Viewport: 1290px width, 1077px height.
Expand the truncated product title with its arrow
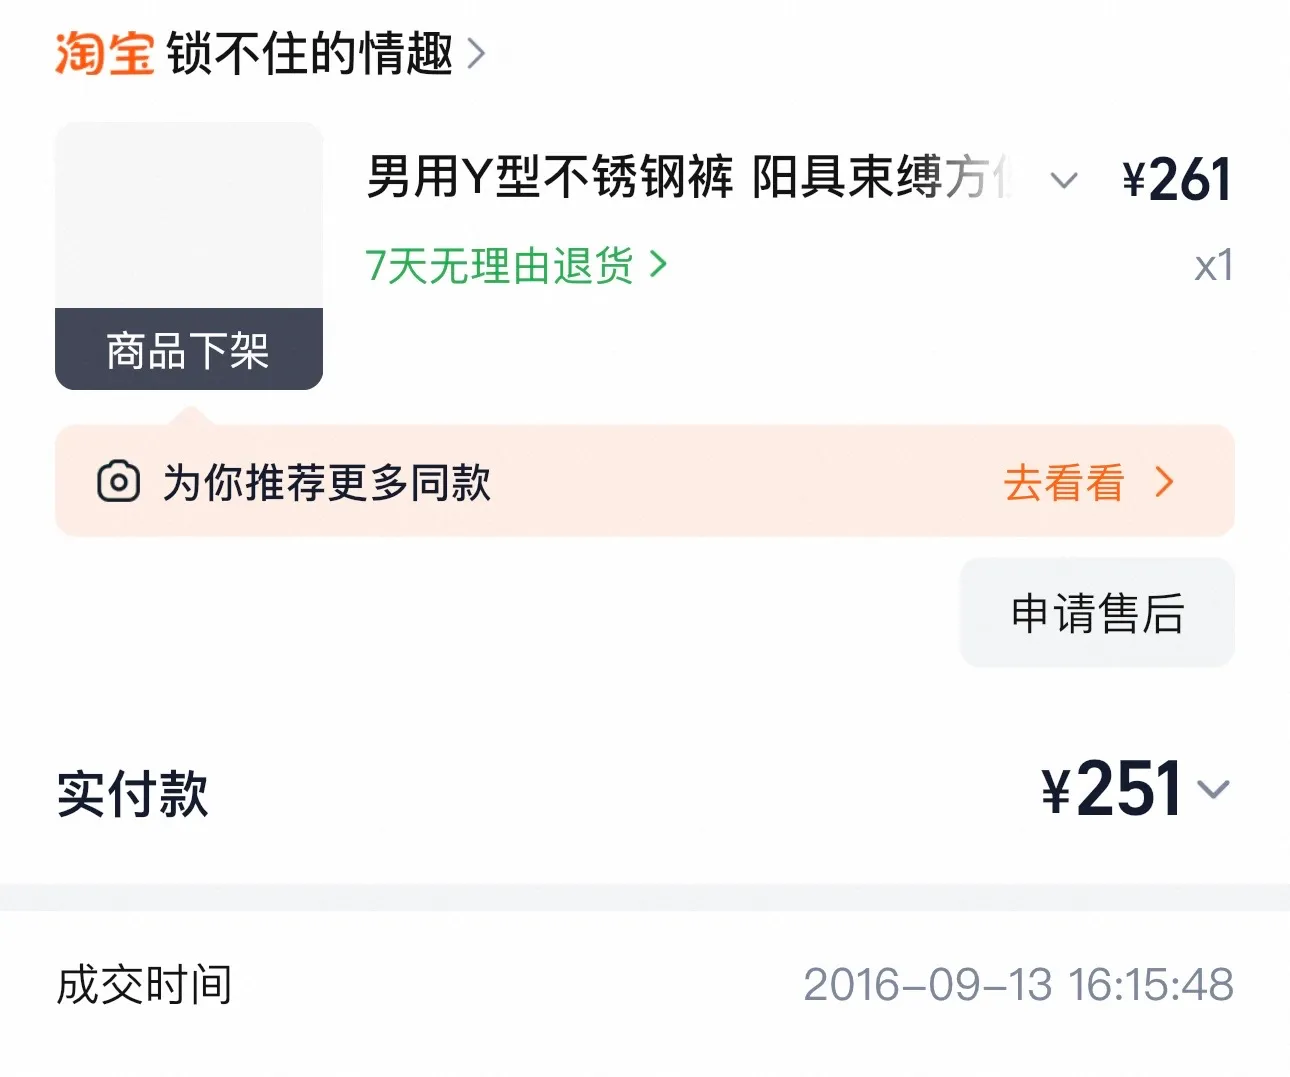tap(1064, 181)
